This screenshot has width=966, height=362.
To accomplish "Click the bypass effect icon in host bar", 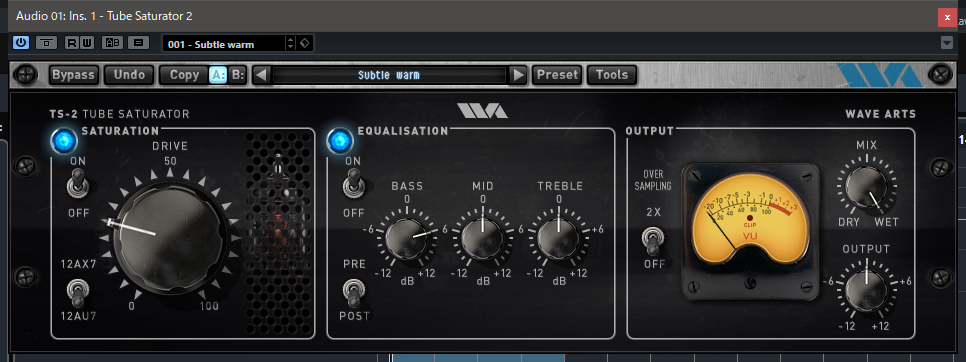I will pos(47,43).
